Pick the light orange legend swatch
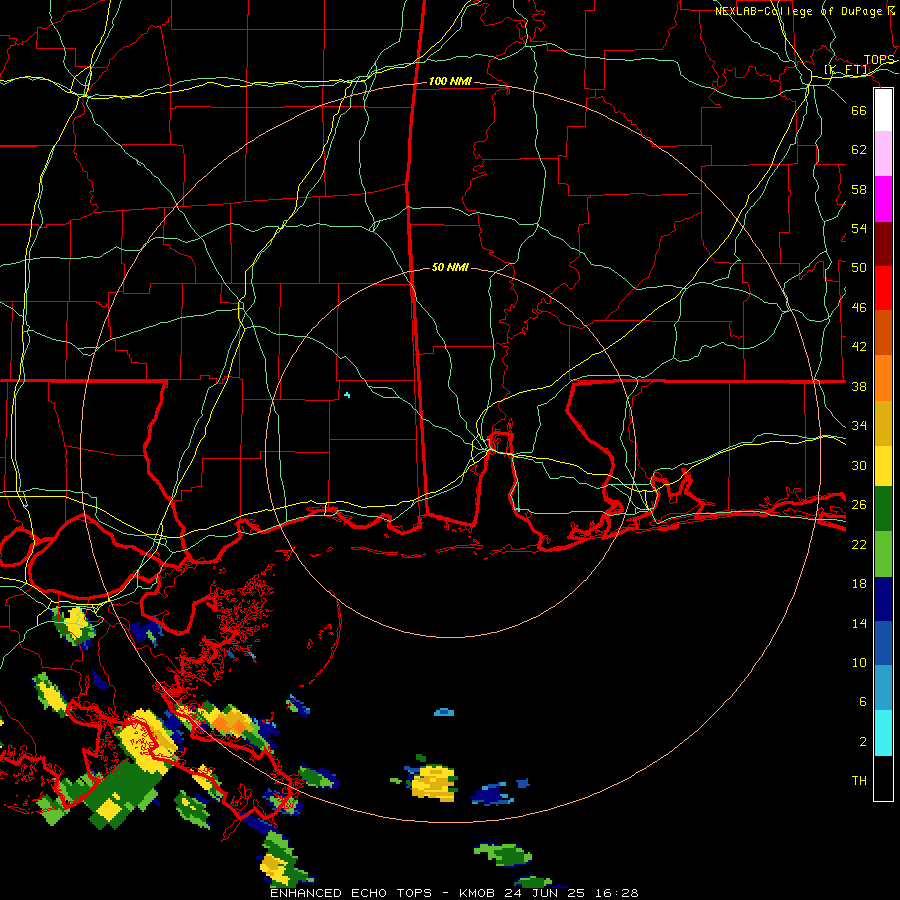 coord(883,378)
